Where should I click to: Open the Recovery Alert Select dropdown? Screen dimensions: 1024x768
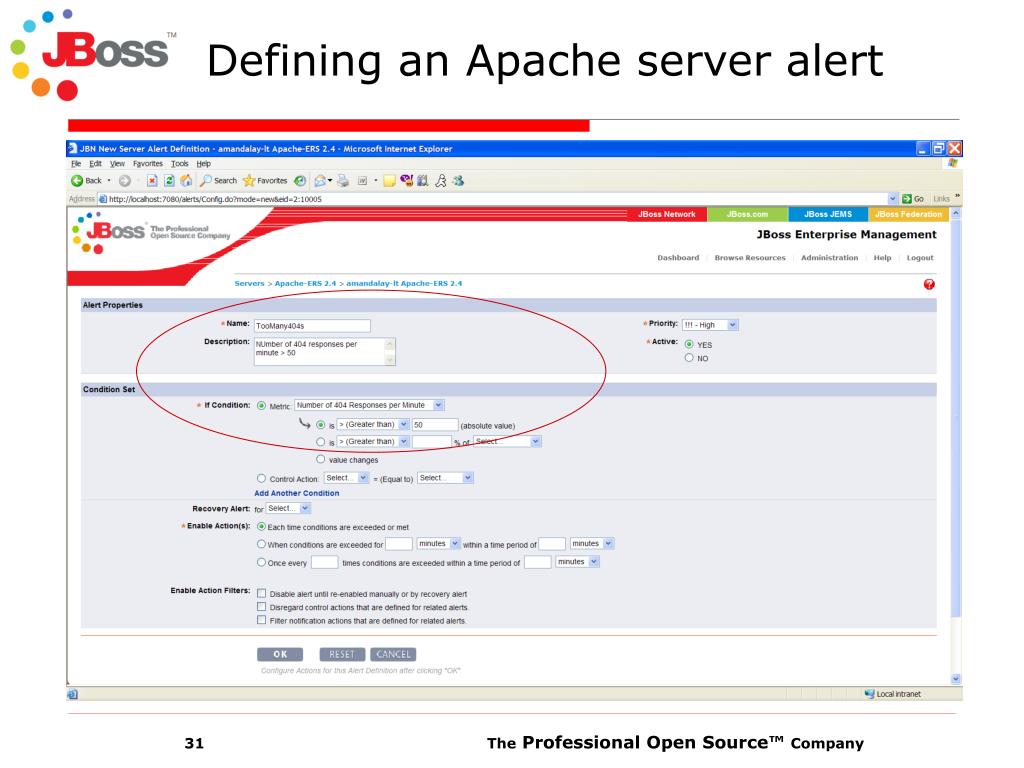pyautogui.click(x=288, y=508)
